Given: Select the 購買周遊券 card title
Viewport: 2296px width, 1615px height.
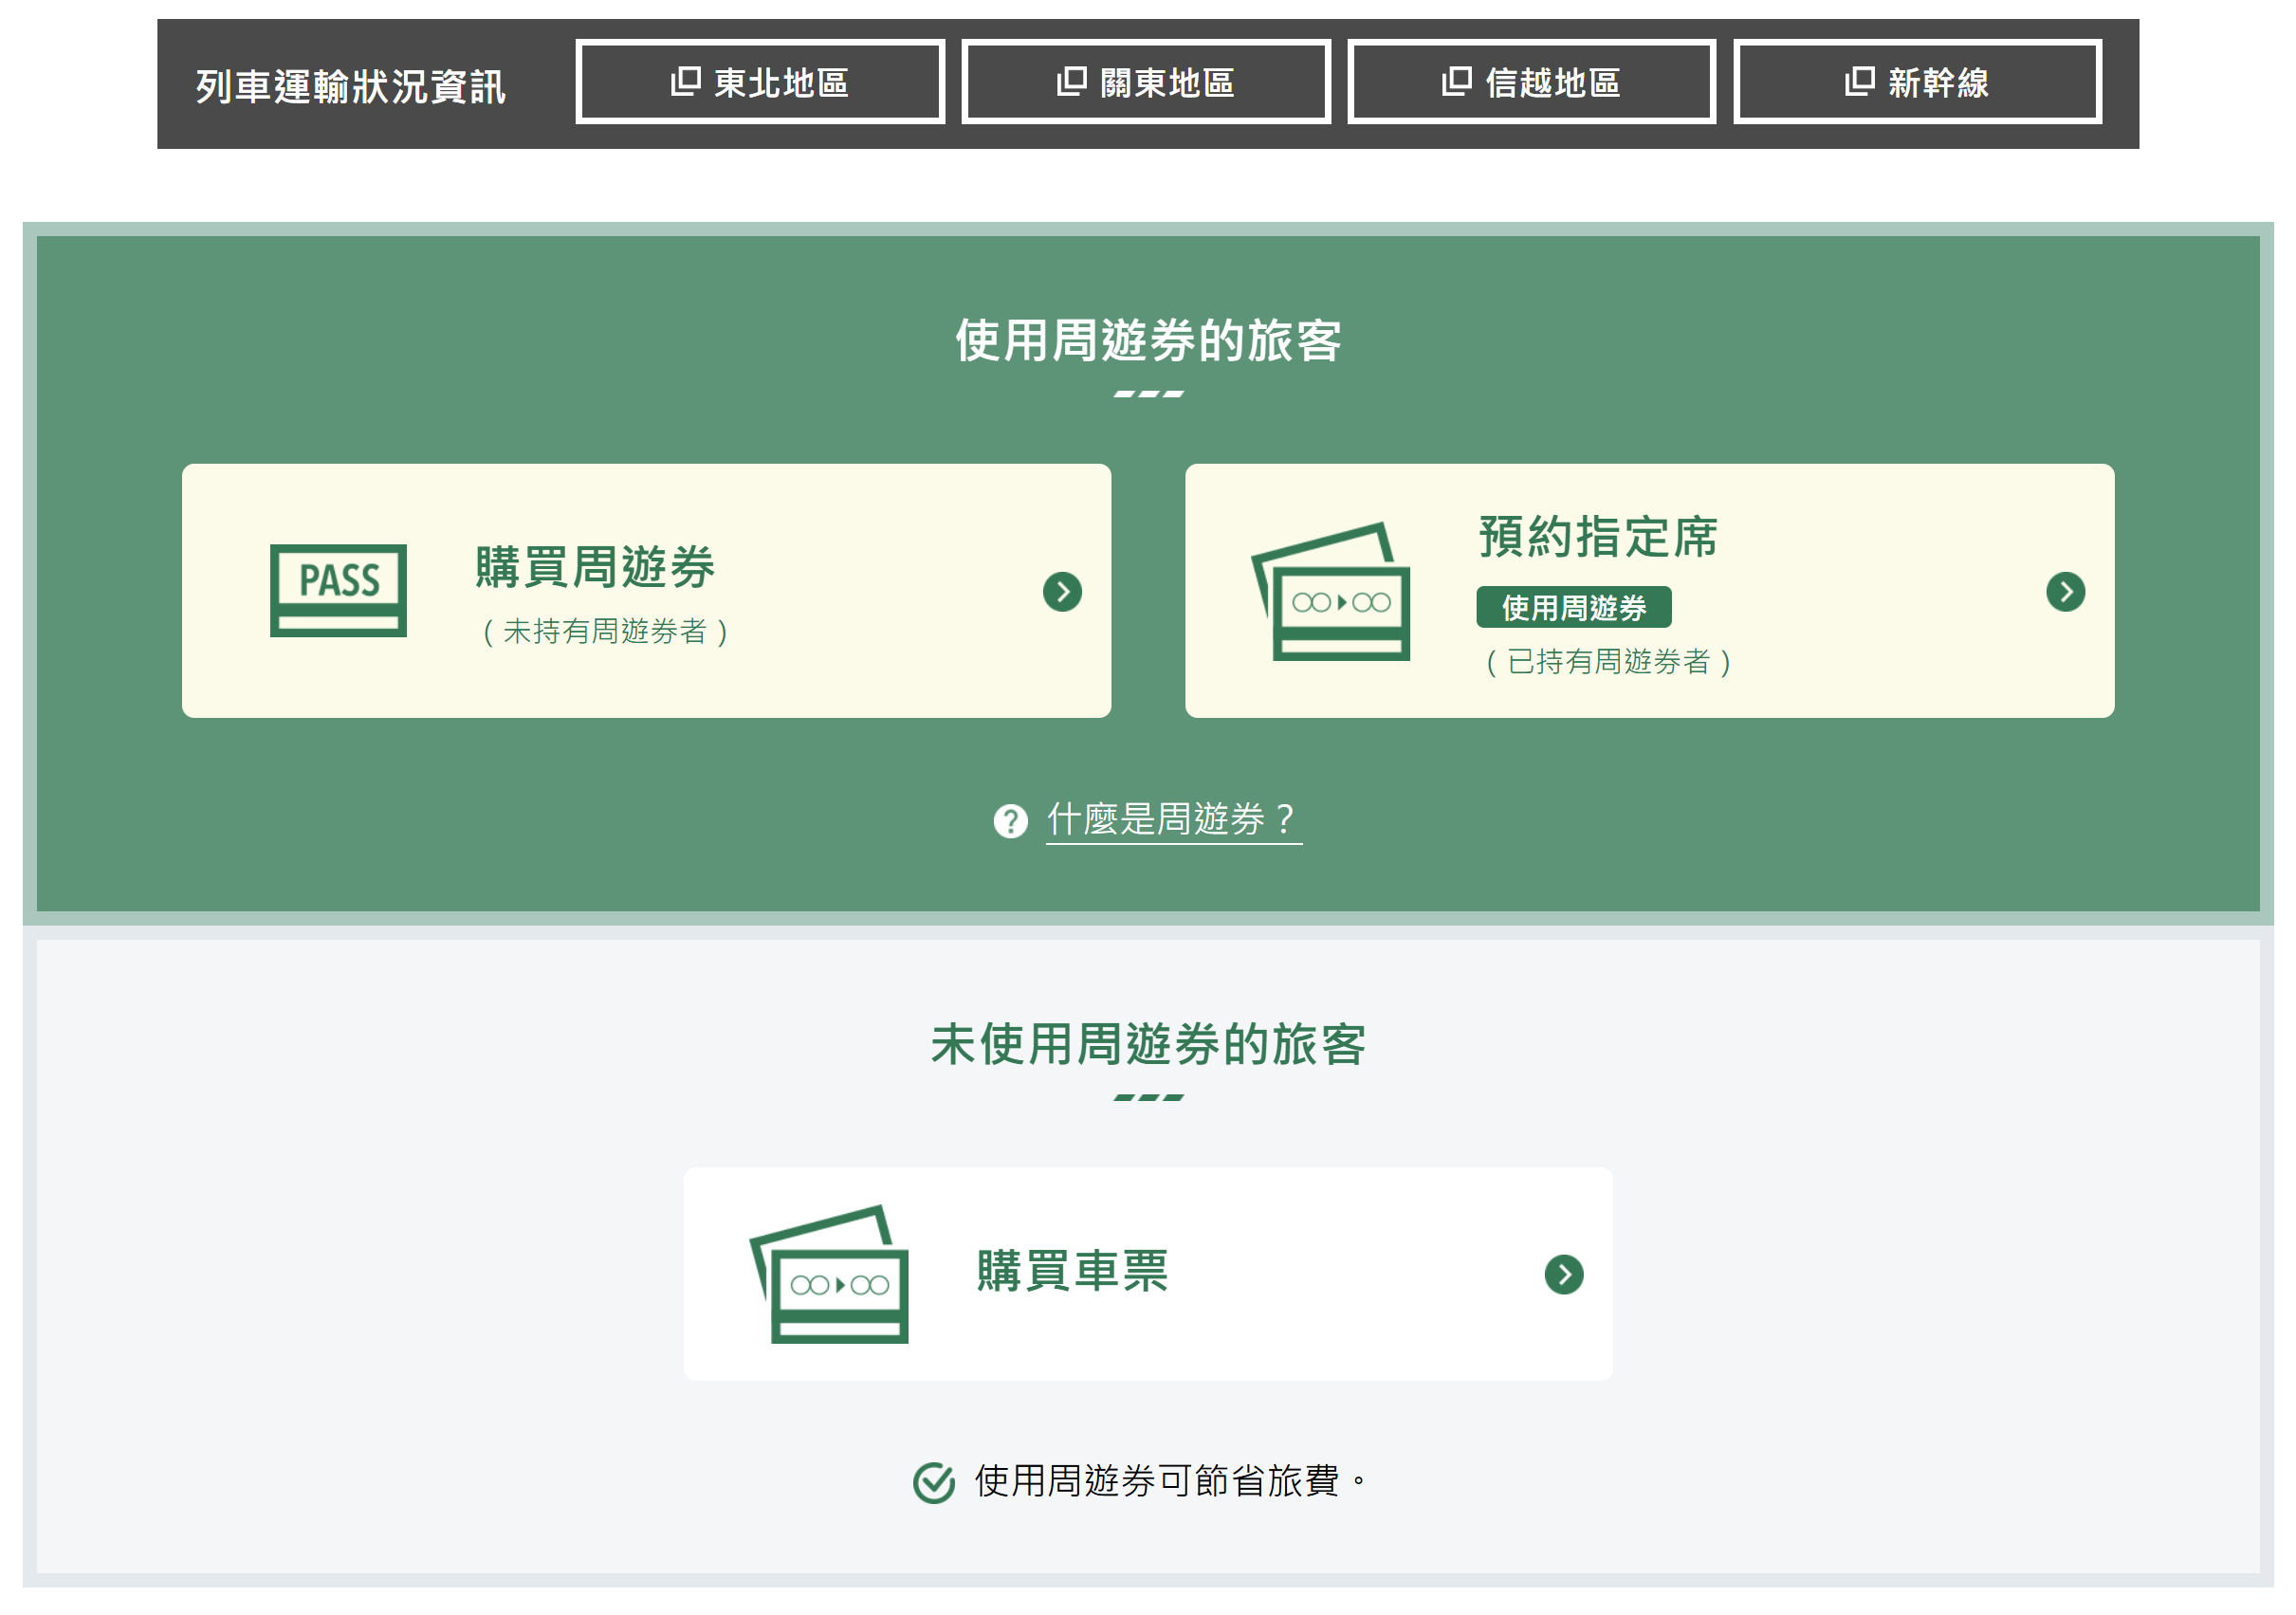Looking at the screenshot, I should [595, 567].
